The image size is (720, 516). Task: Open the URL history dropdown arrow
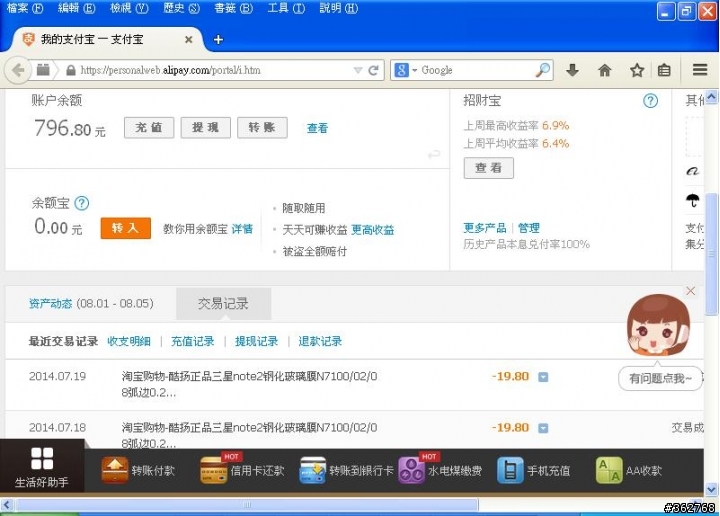point(358,70)
